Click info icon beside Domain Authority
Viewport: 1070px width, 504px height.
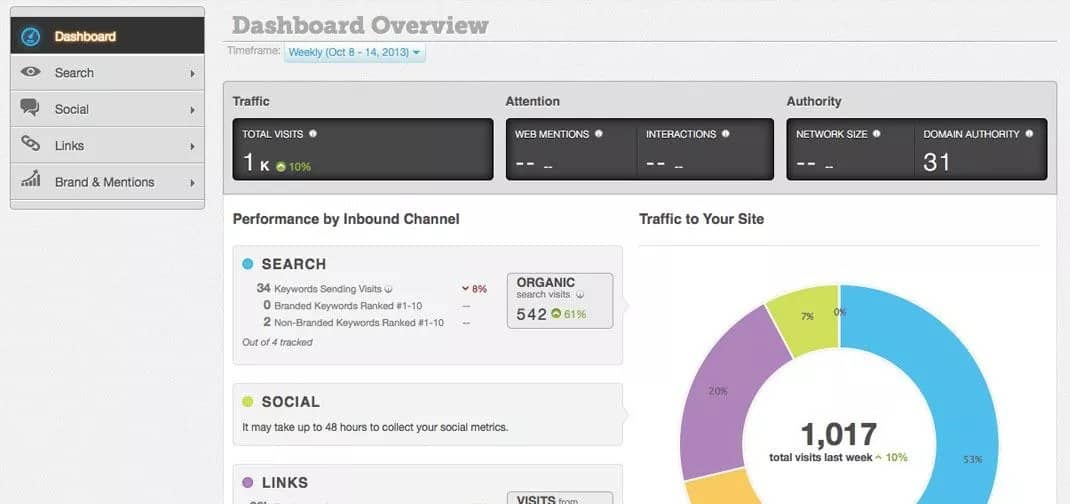pos(1029,134)
